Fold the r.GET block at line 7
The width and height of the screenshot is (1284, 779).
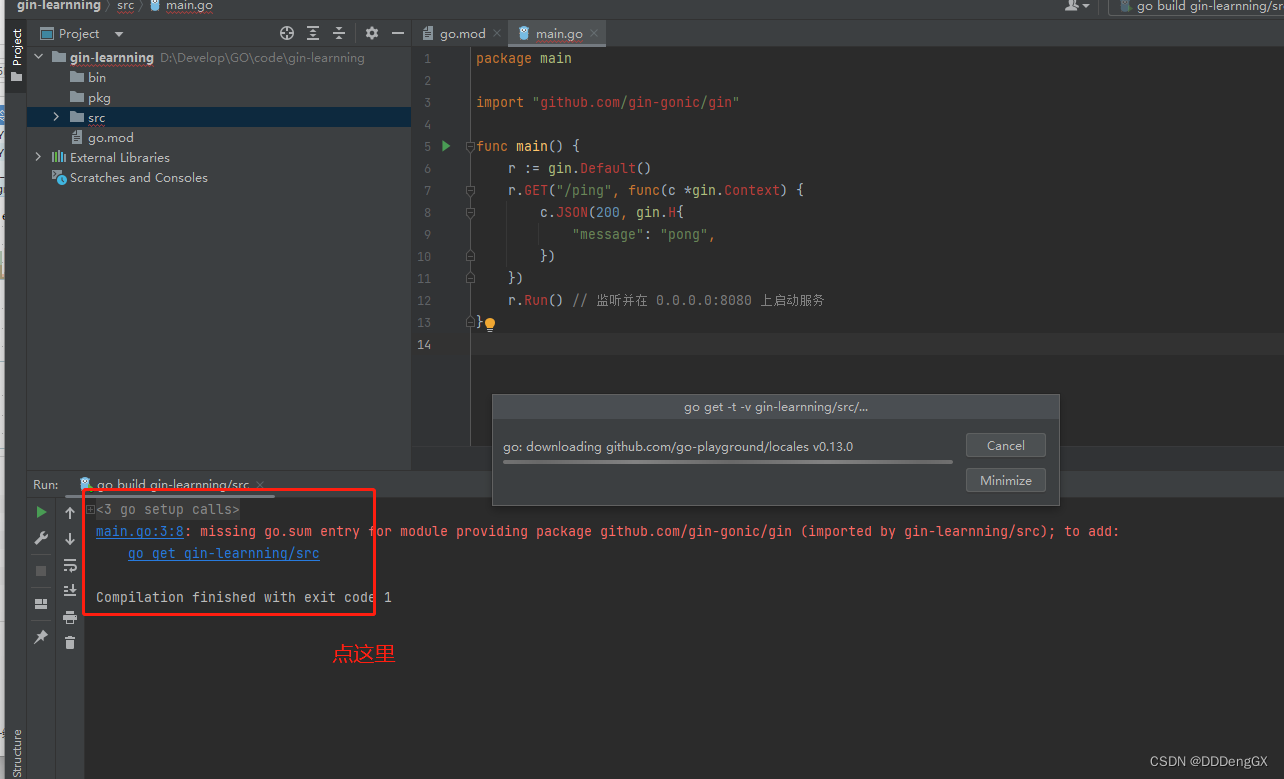[470, 190]
